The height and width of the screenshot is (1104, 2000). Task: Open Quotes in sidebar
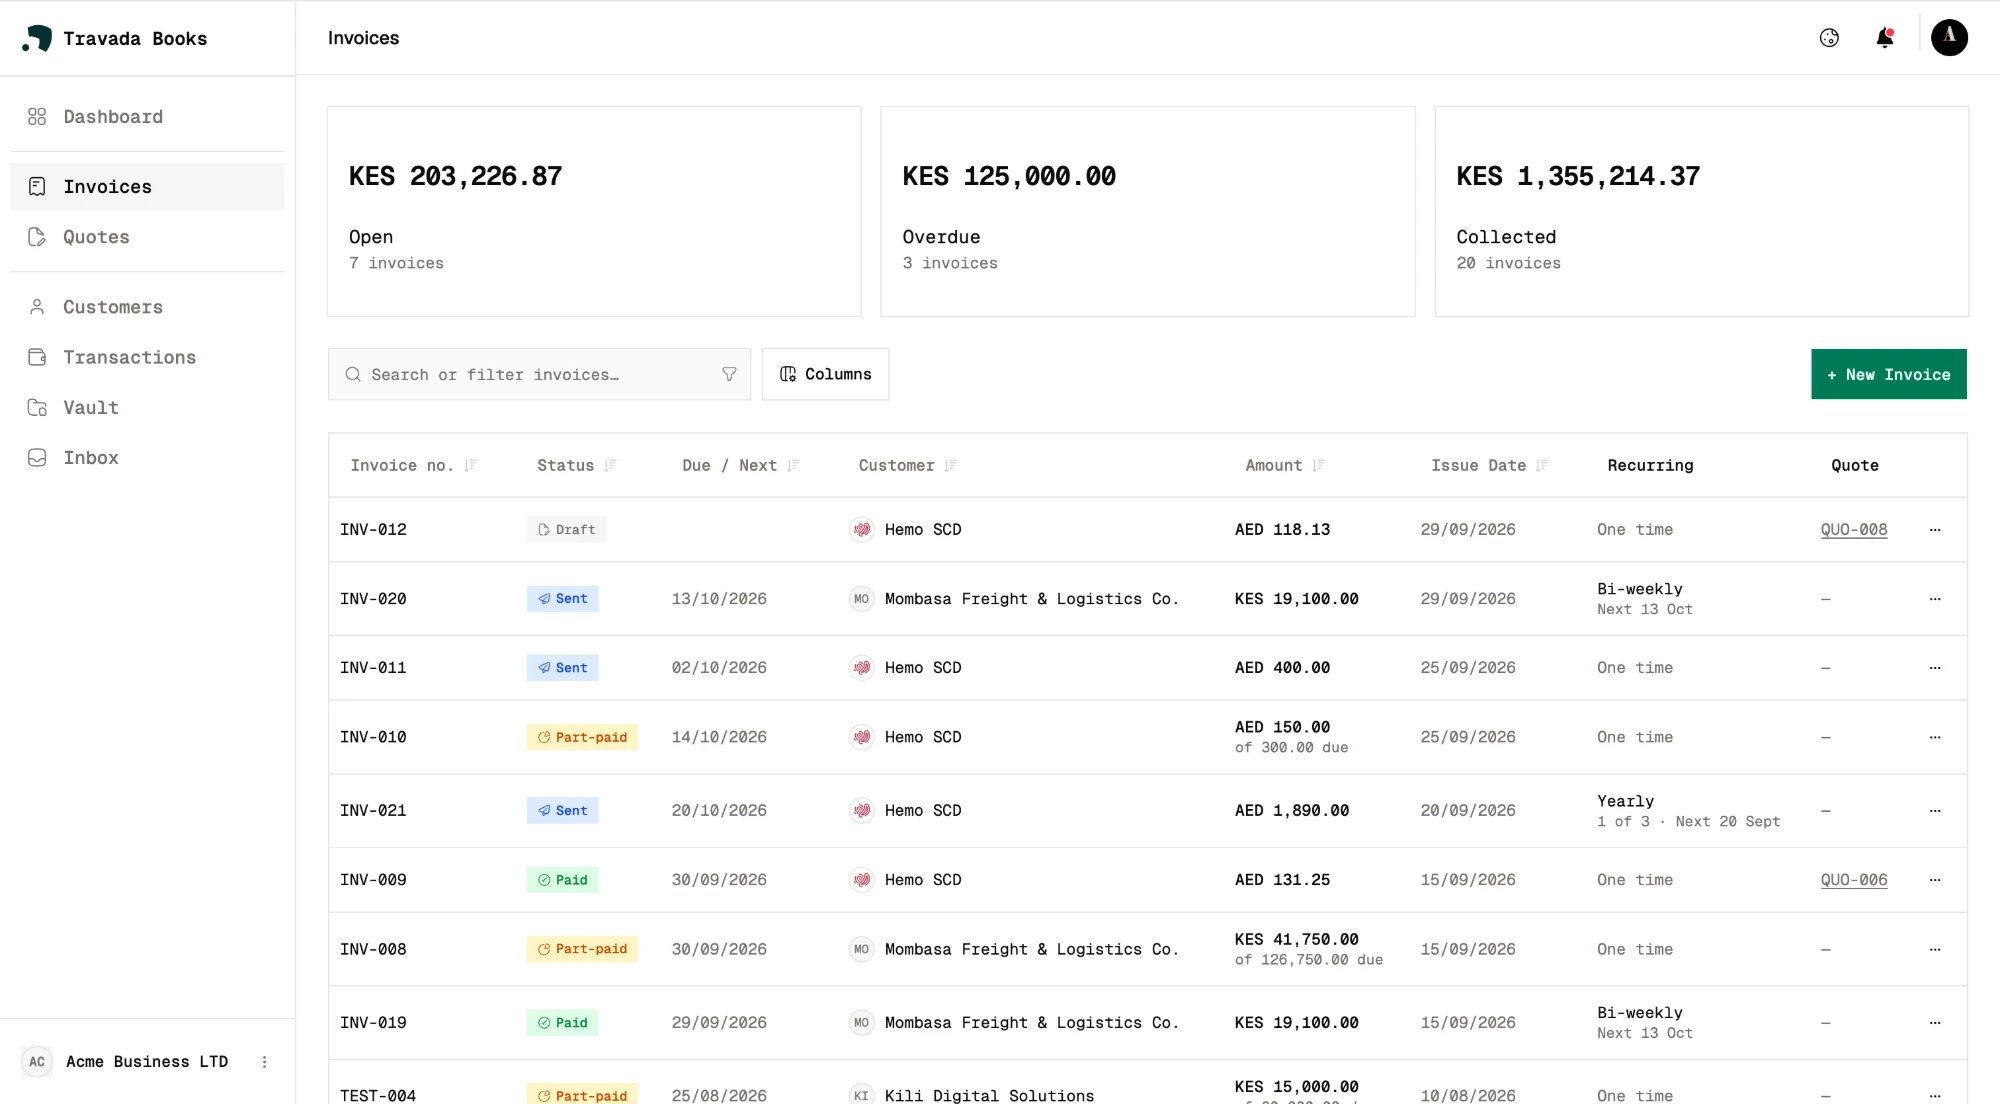[147, 237]
